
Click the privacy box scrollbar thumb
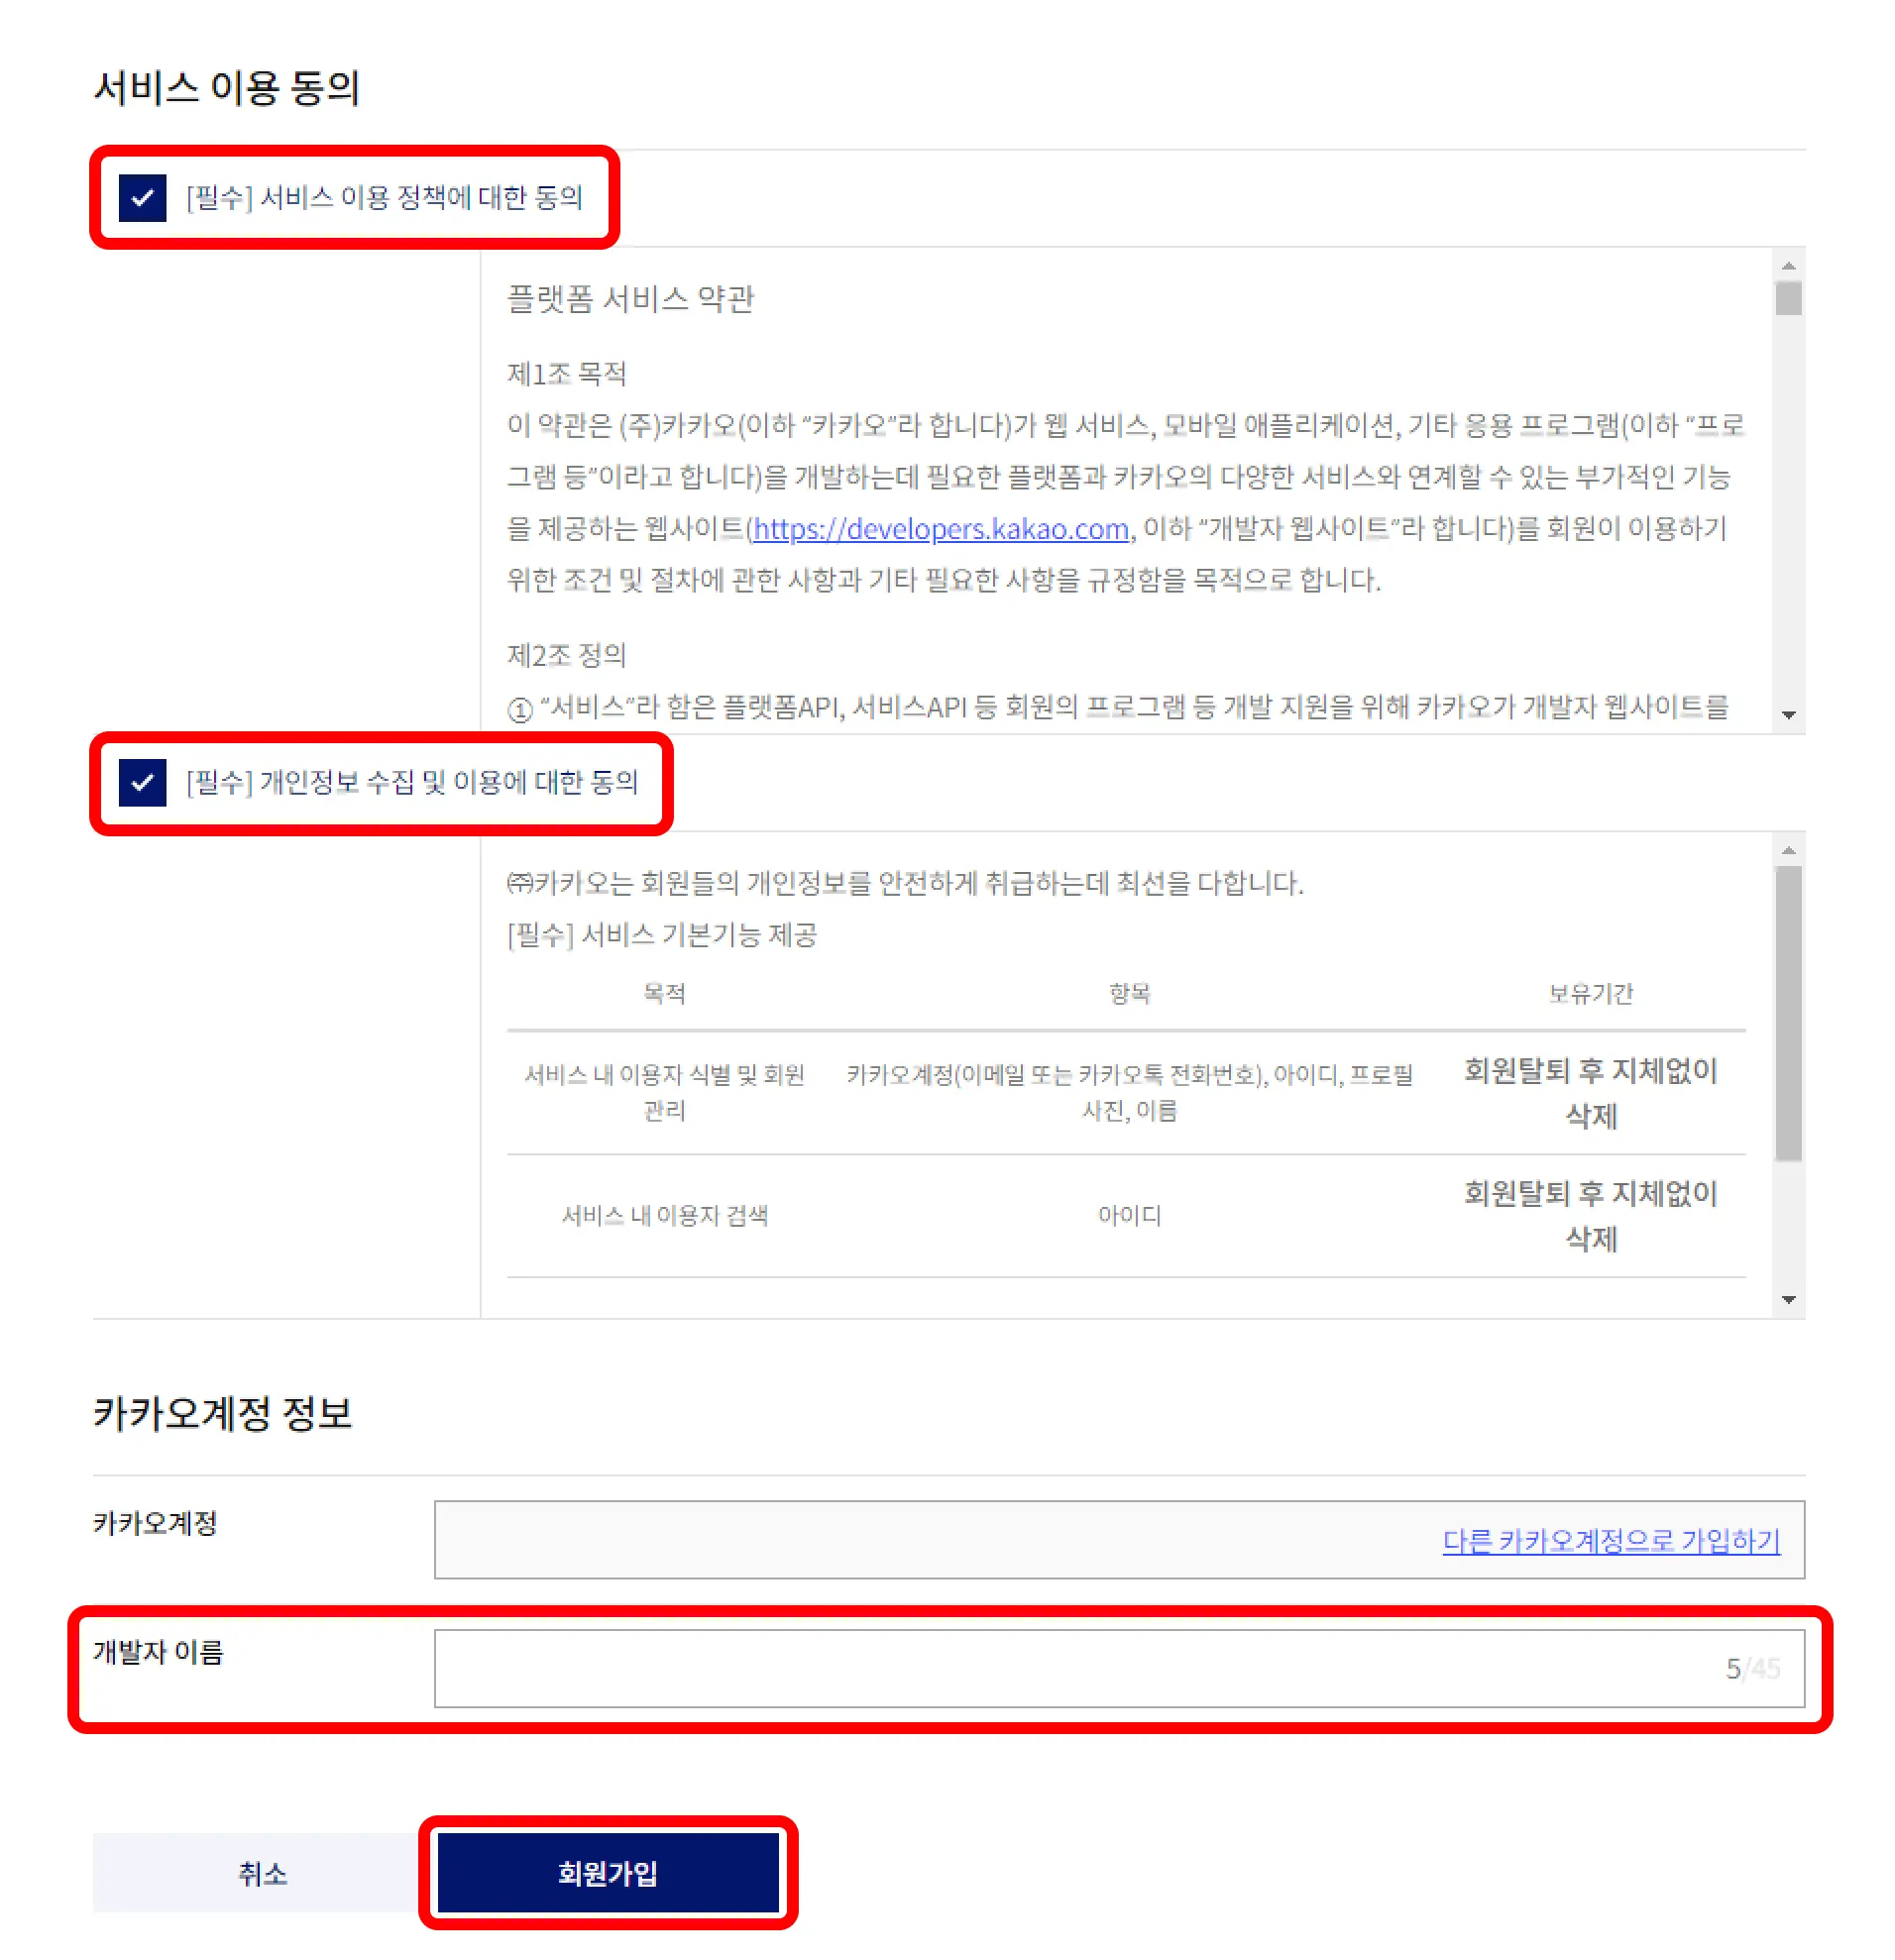tap(1788, 1013)
